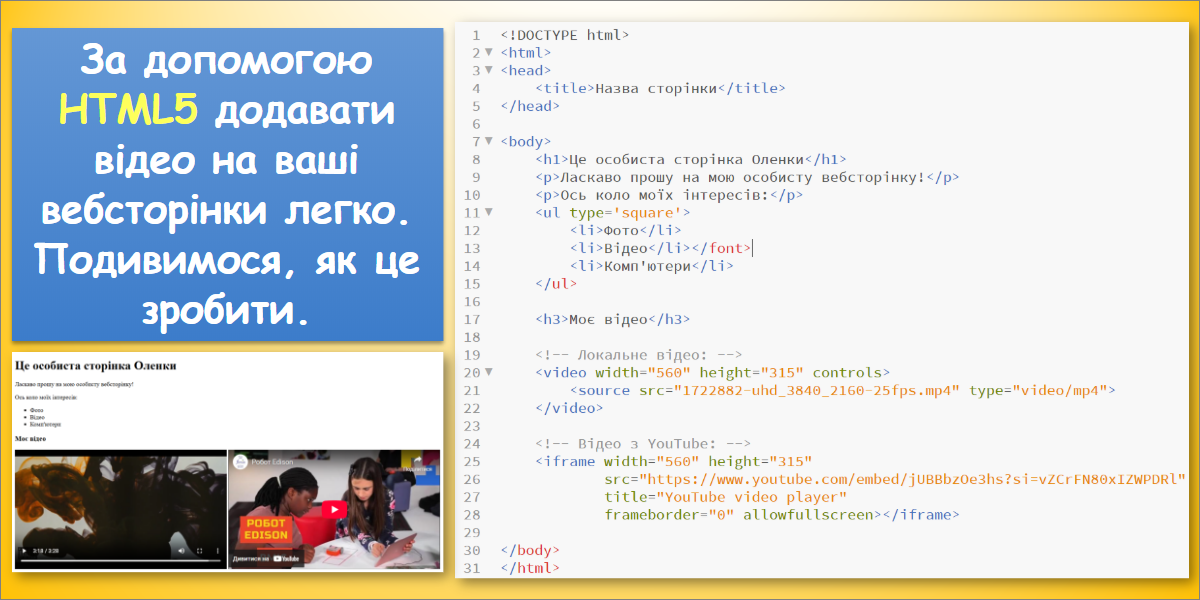Collapse the head section fold arrow
1200x600 pixels.
pos(489,70)
